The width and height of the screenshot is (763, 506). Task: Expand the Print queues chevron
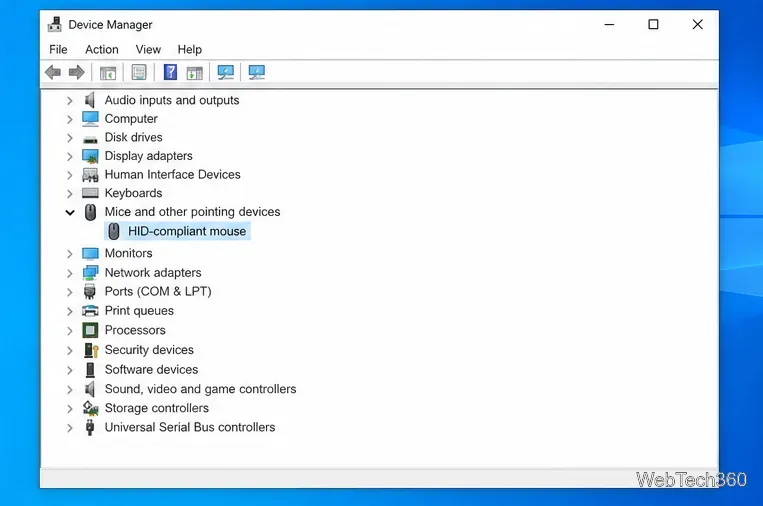[70, 311]
